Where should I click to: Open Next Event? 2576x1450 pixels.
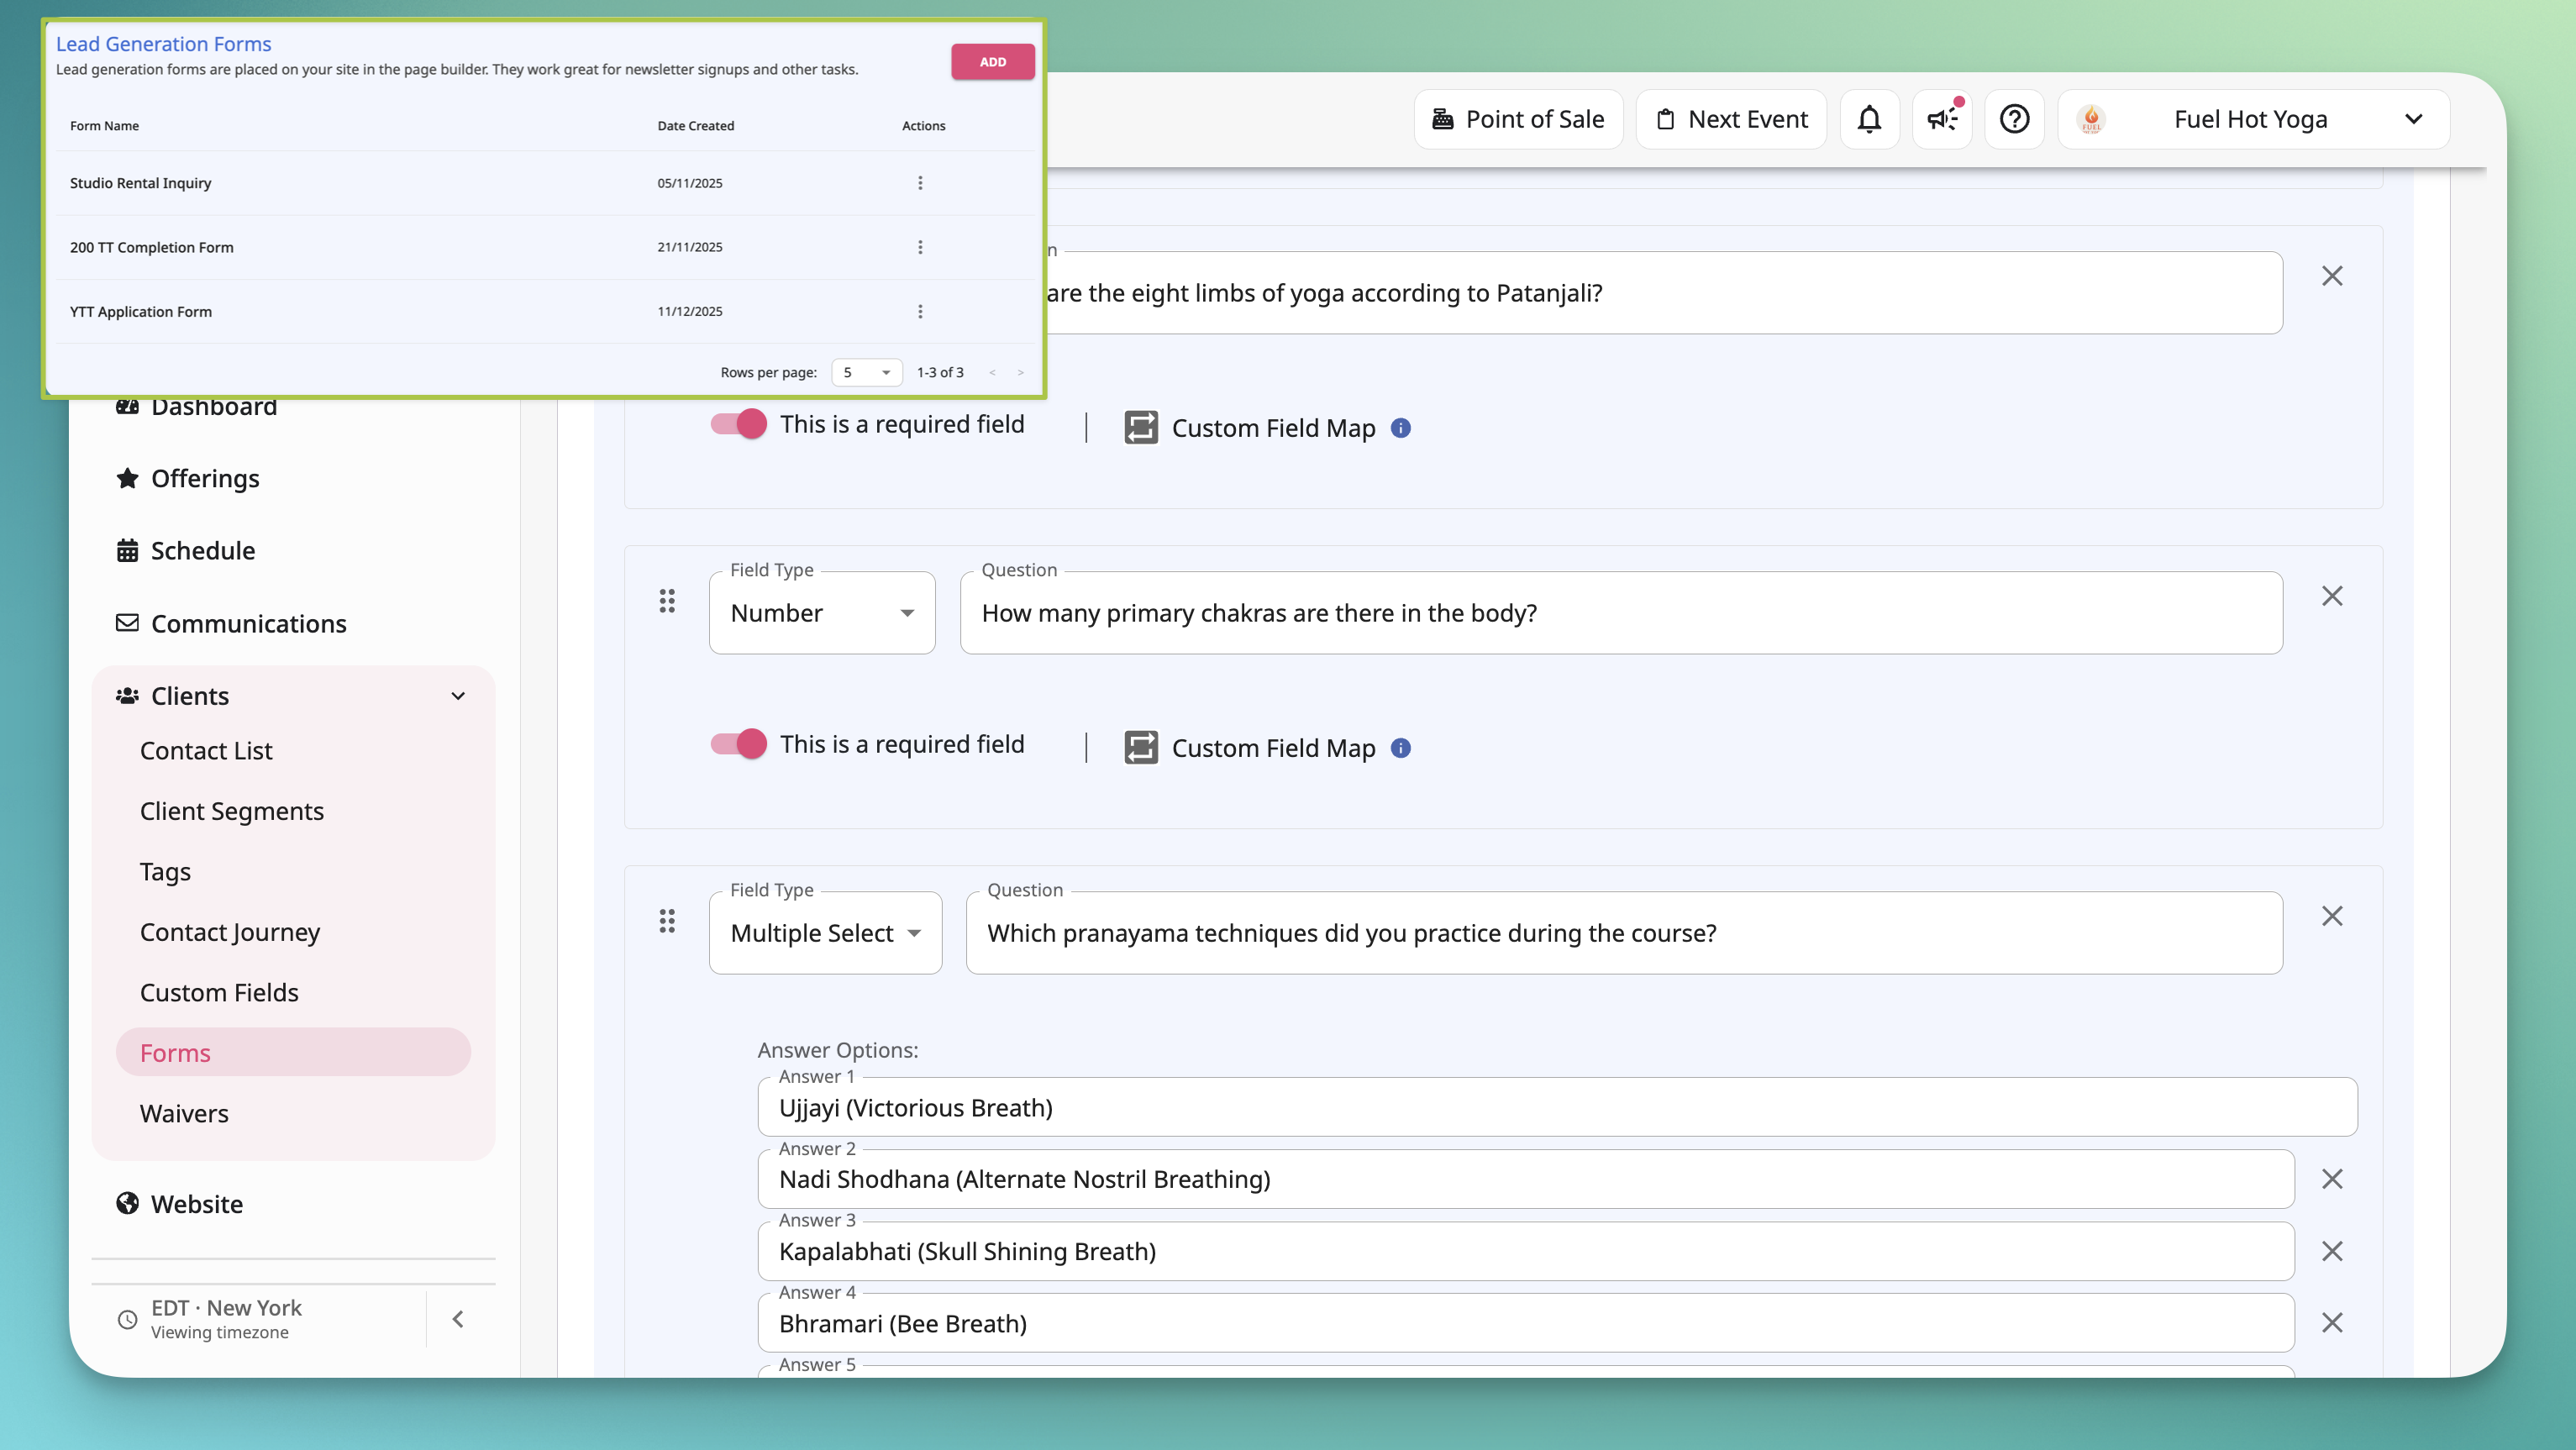pyautogui.click(x=1731, y=119)
